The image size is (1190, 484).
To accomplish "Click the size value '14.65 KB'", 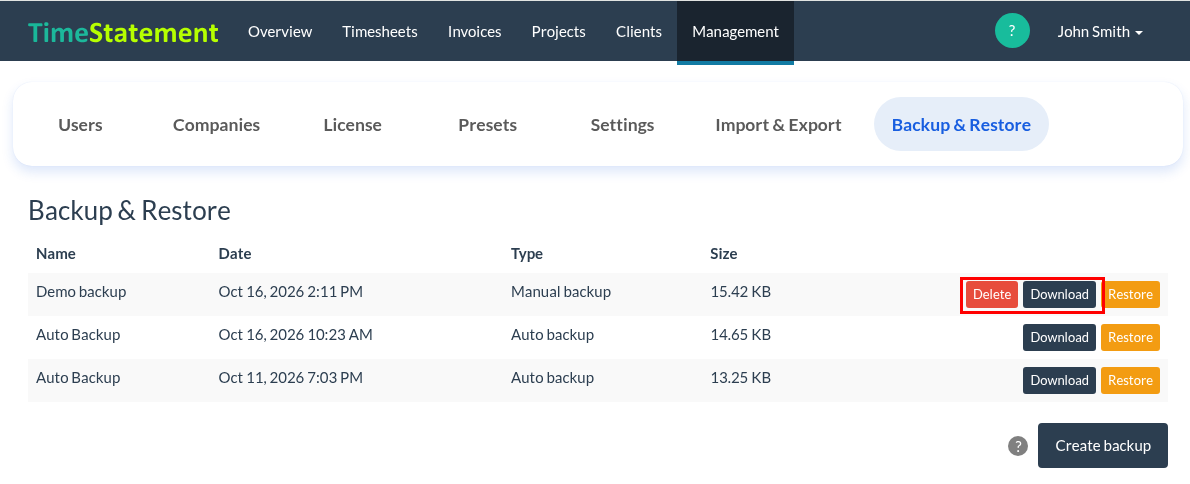I will [741, 335].
